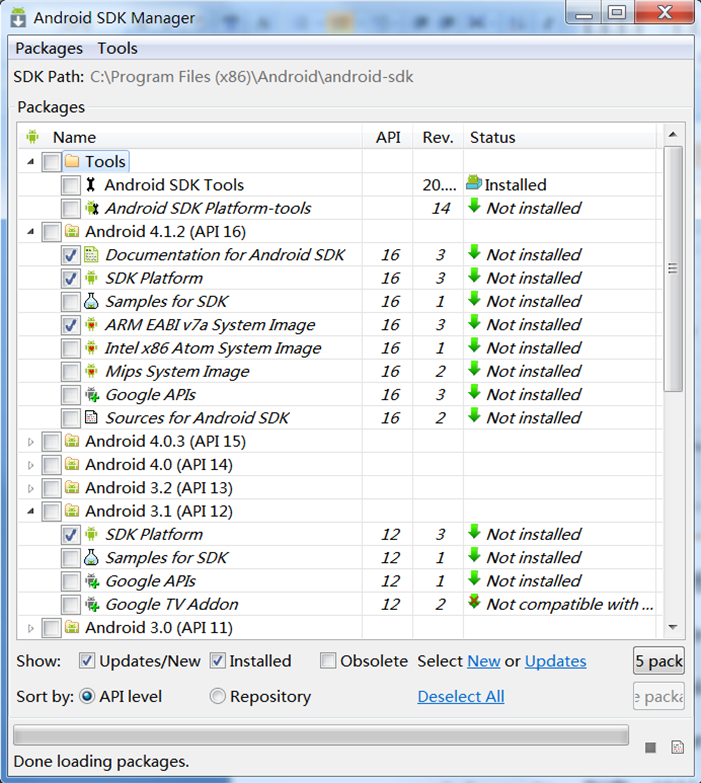Toggle the Updates/New show filter
Screen dimensions: 701x783
point(87,661)
